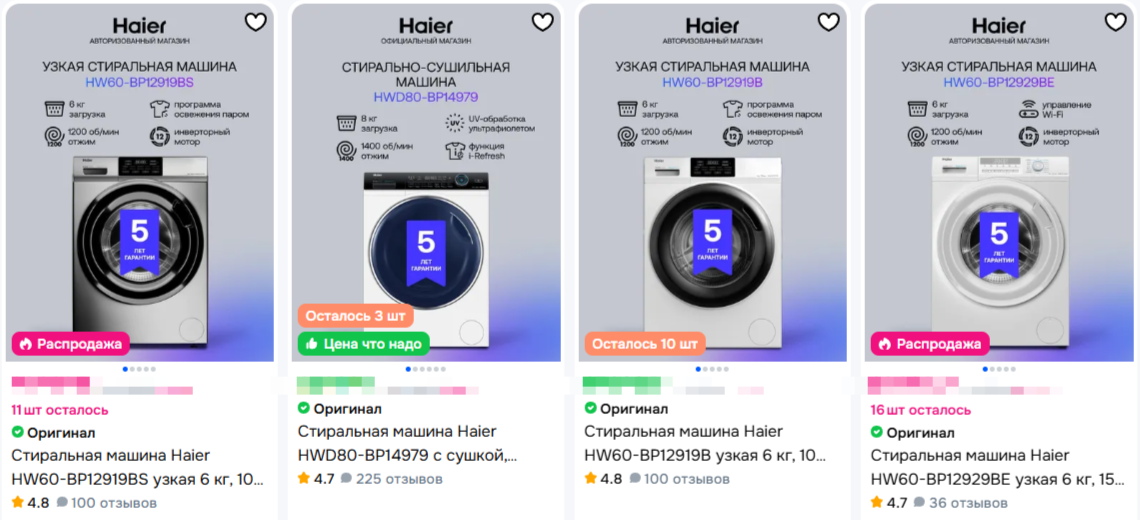Add HW60-BP12919BS washer to favorites heart
The image size is (1140, 520).
tap(256, 23)
